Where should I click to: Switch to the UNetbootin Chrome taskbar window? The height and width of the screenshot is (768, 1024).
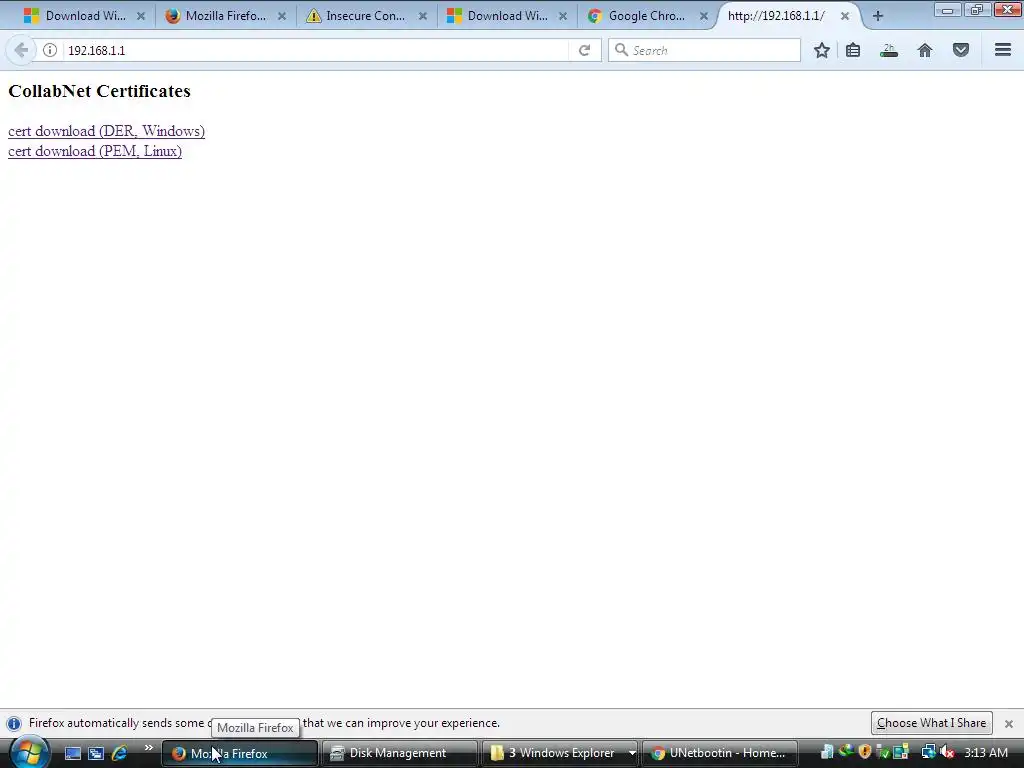point(720,754)
